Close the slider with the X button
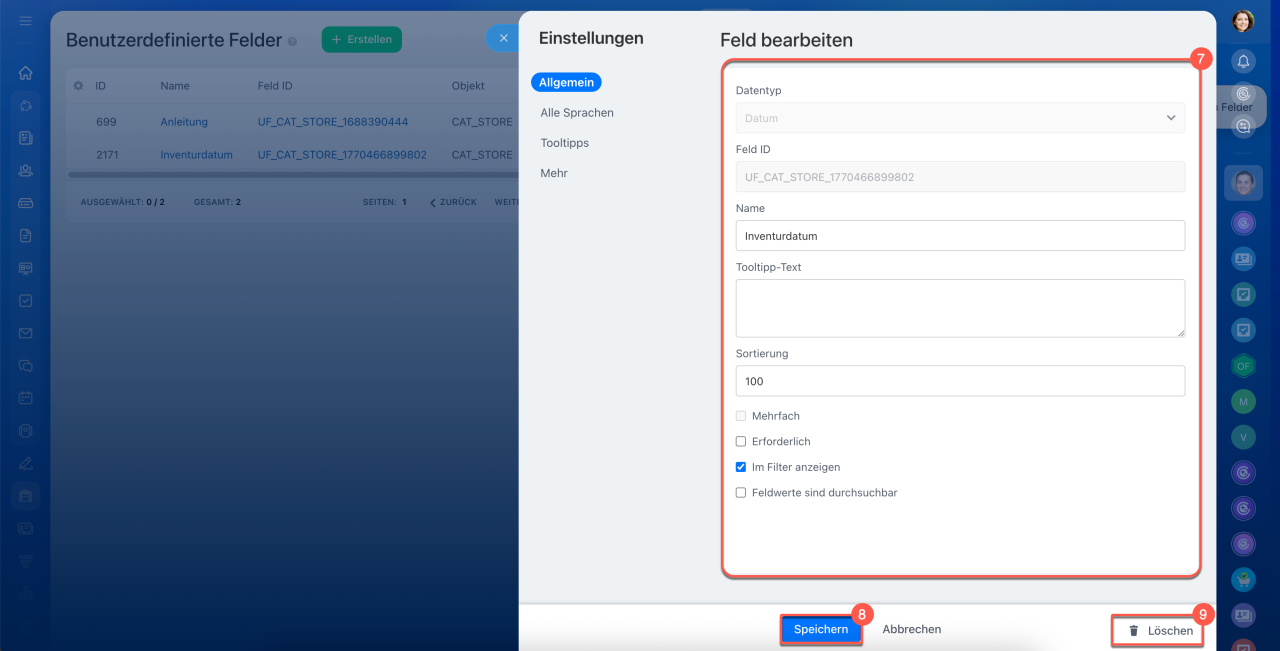This screenshot has height=651, width=1280. click(504, 38)
